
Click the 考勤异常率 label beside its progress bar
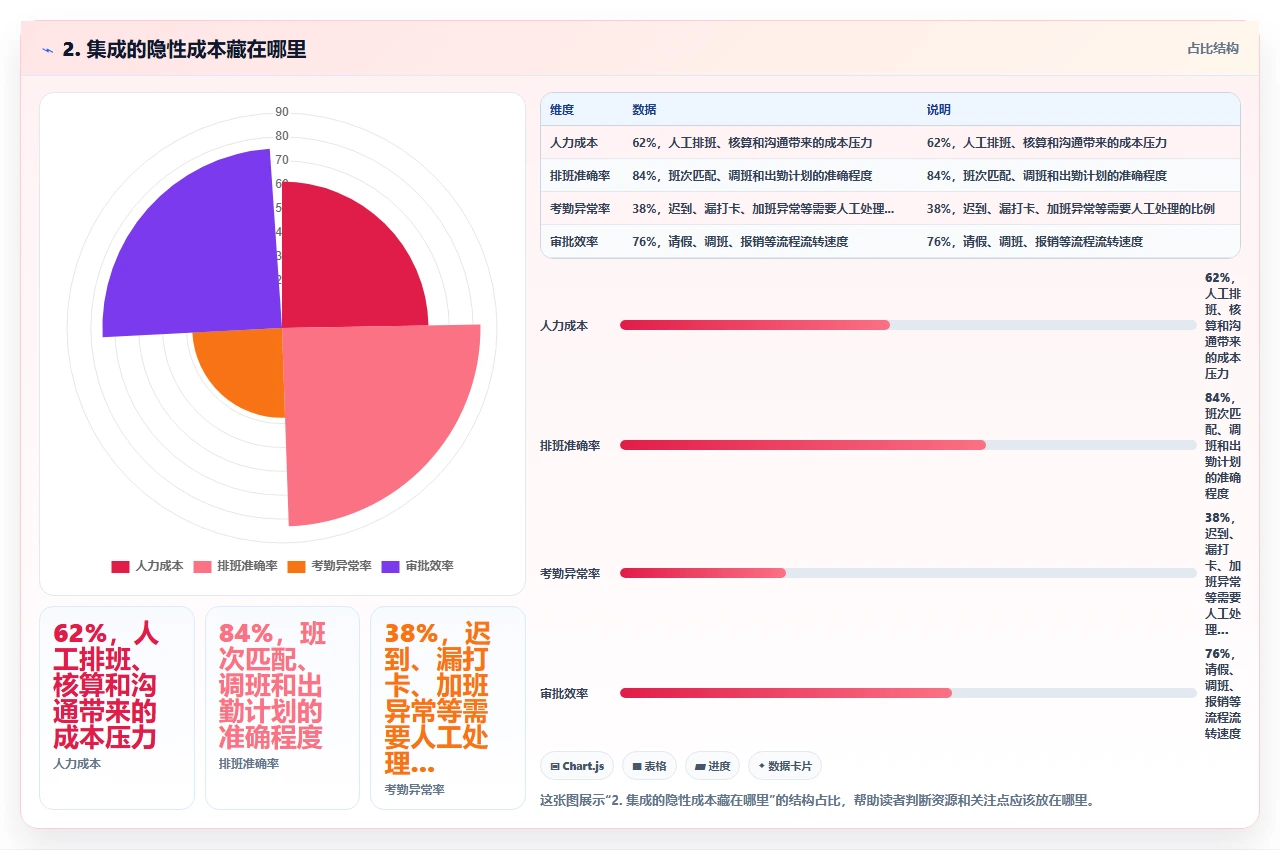coord(570,574)
